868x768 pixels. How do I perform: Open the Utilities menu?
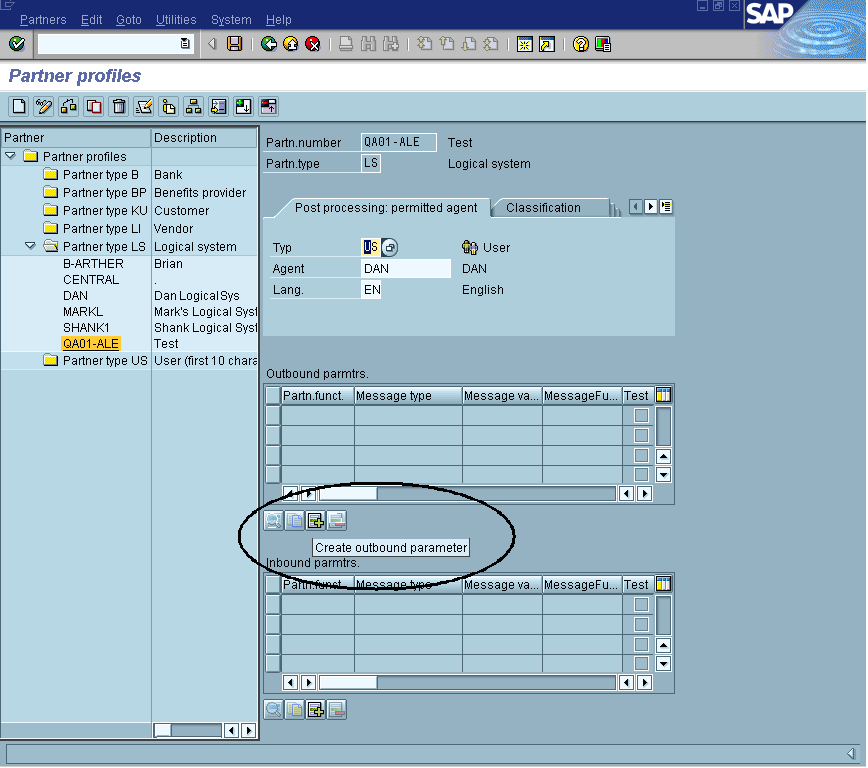point(176,19)
